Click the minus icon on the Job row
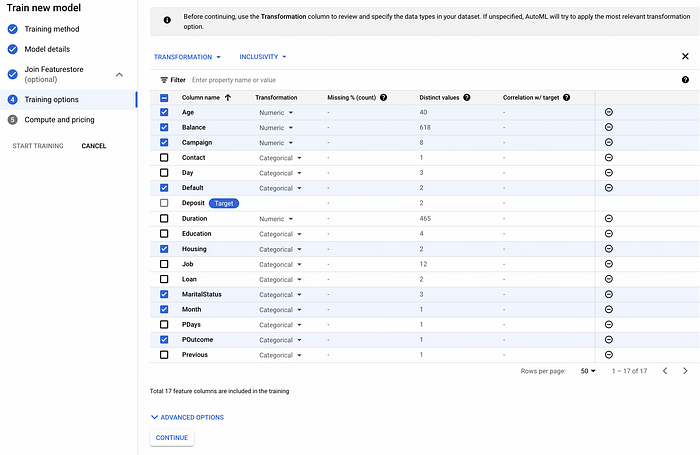 click(x=608, y=264)
